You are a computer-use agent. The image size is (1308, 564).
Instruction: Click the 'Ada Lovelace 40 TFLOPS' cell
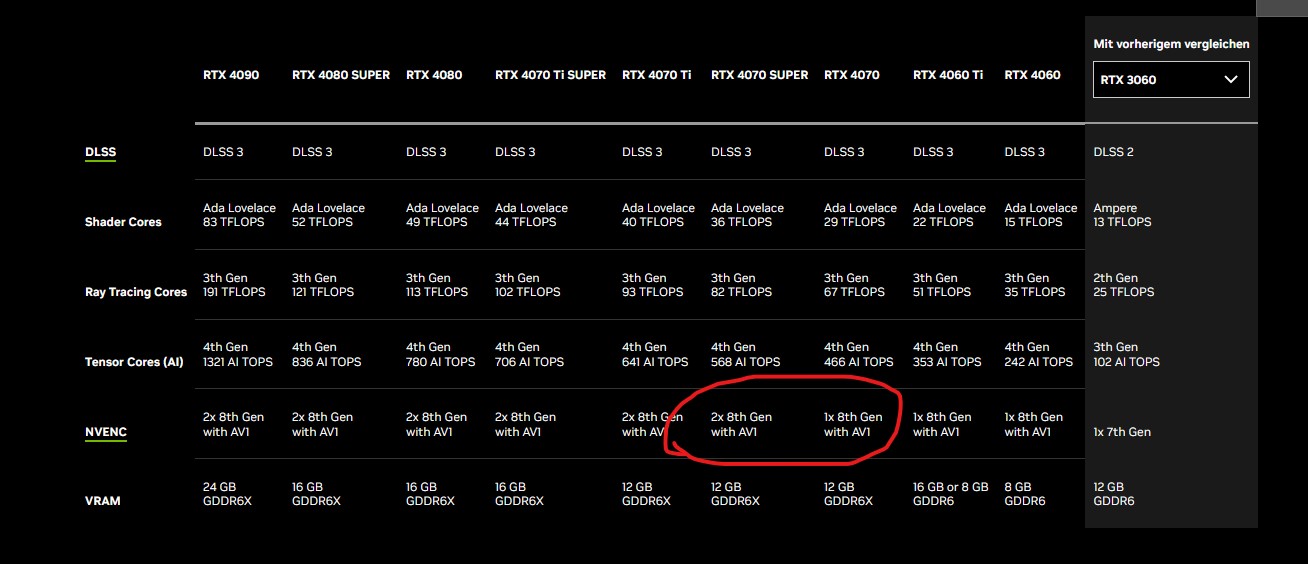pyautogui.click(x=658, y=215)
